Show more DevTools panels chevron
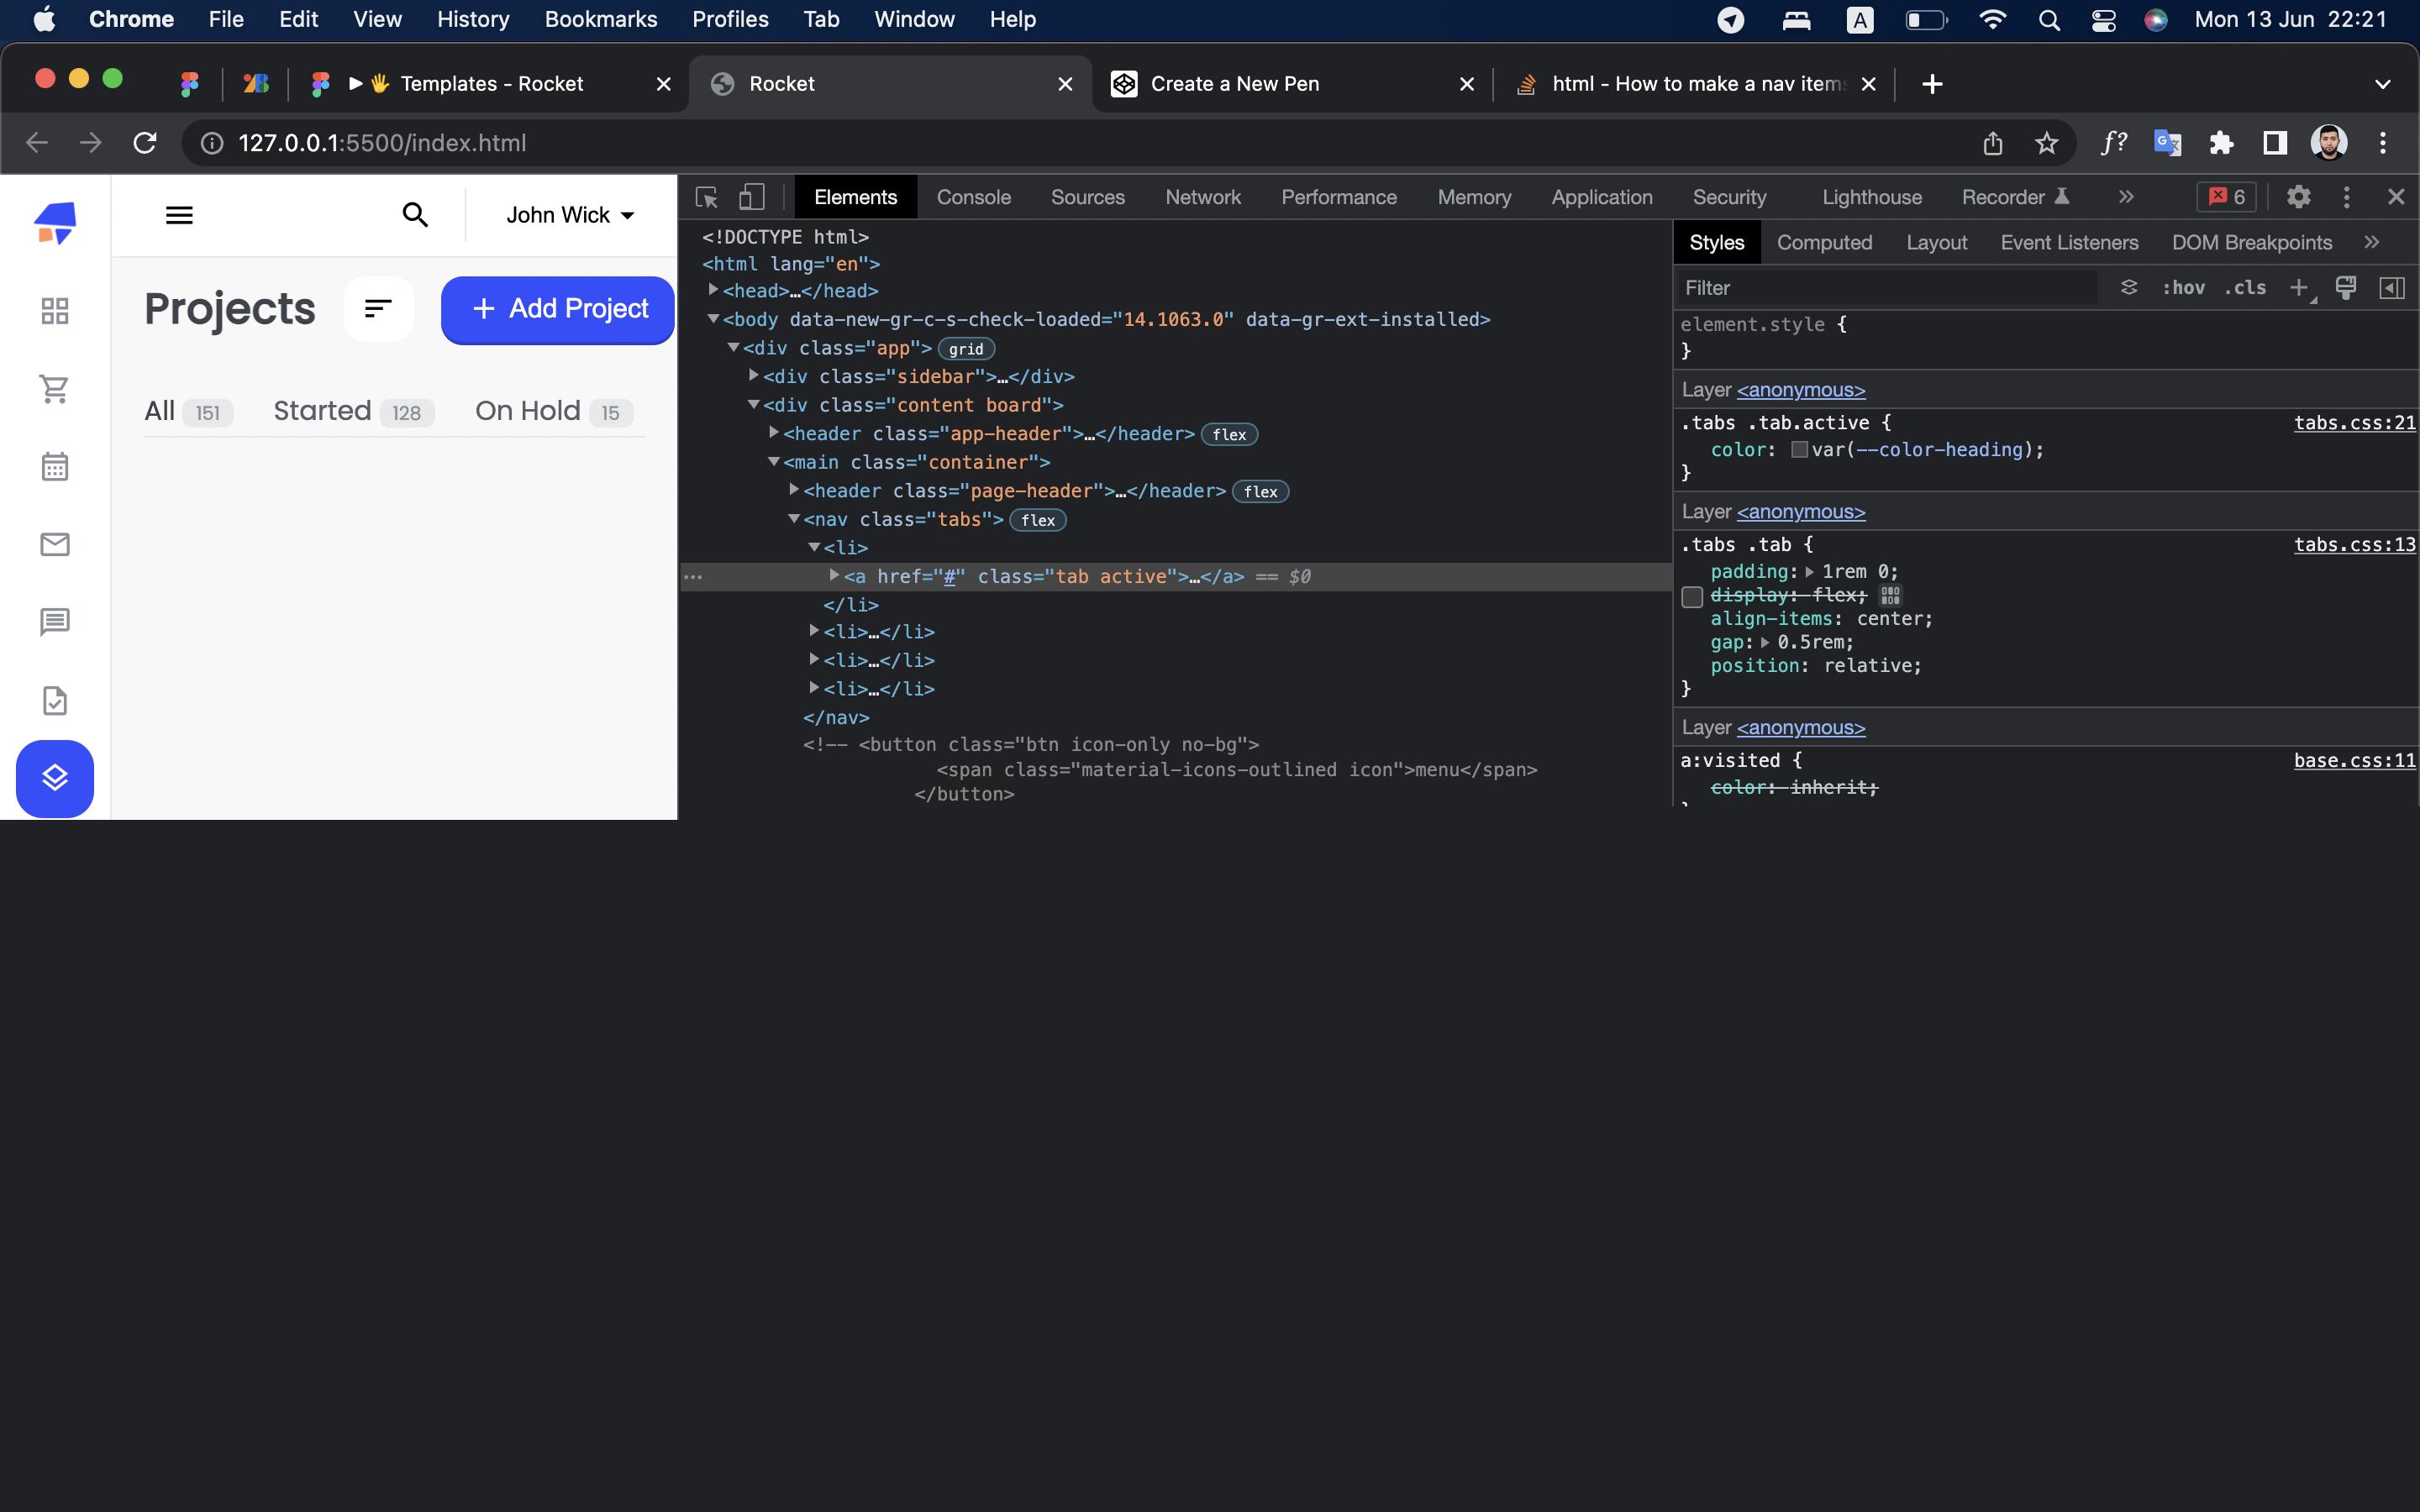The width and height of the screenshot is (2420, 1512). (x=2126, y=197)
